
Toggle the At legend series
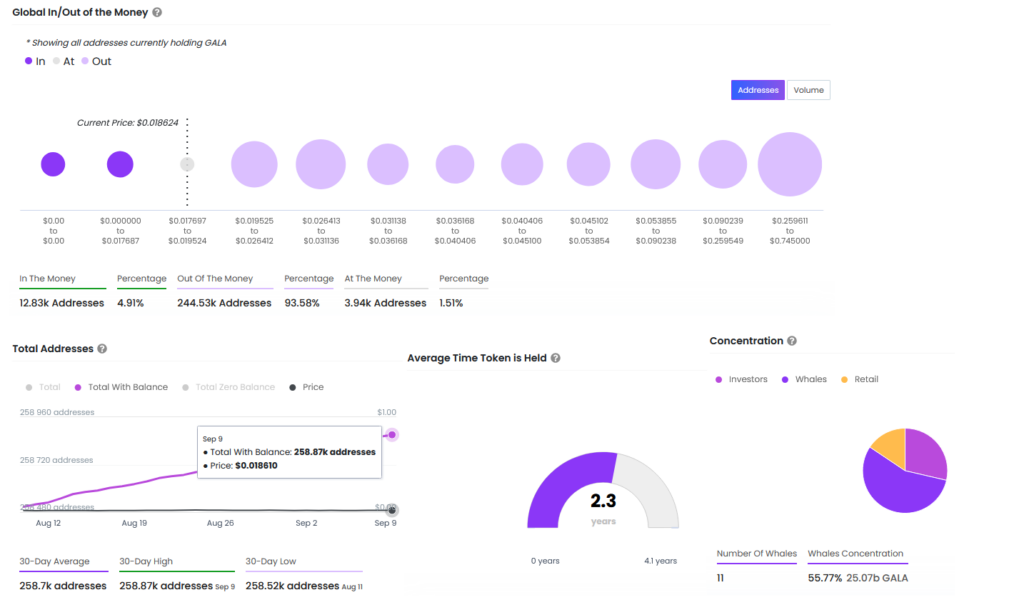pyautogui.click(x=63, y=61)
